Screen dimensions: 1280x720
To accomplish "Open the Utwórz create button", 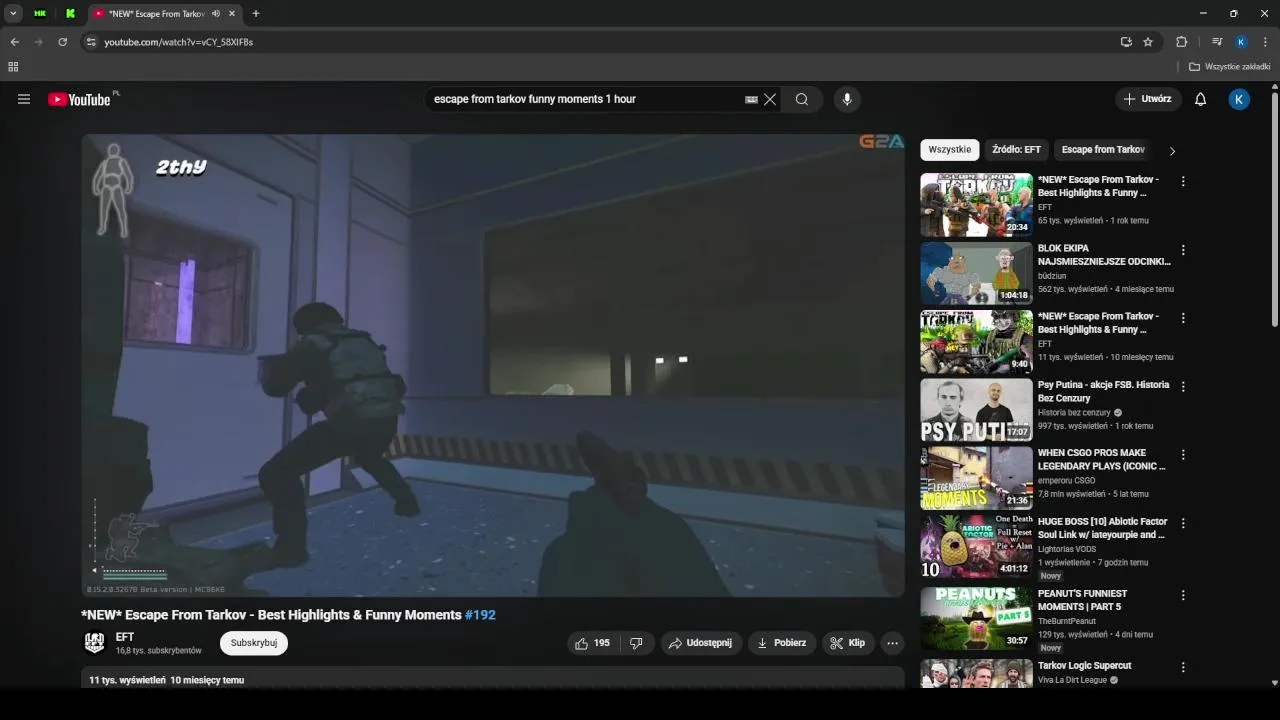I will 1148,99.
